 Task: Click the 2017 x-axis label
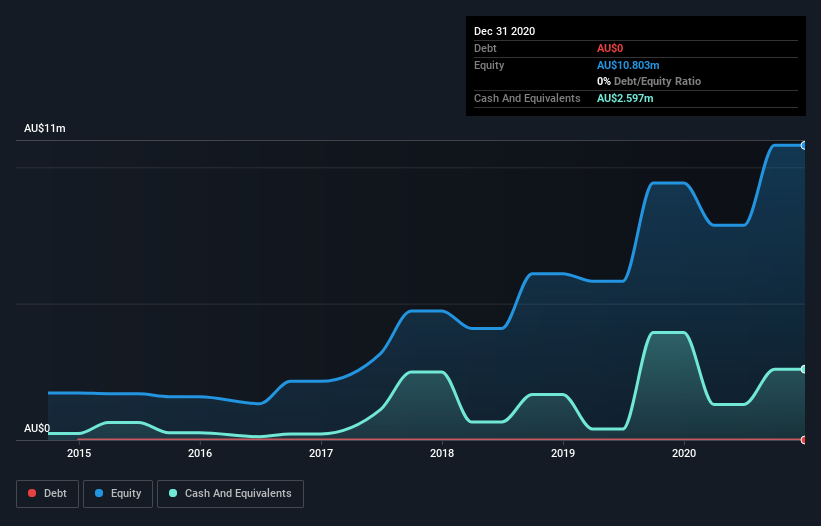tap(321, 453)
